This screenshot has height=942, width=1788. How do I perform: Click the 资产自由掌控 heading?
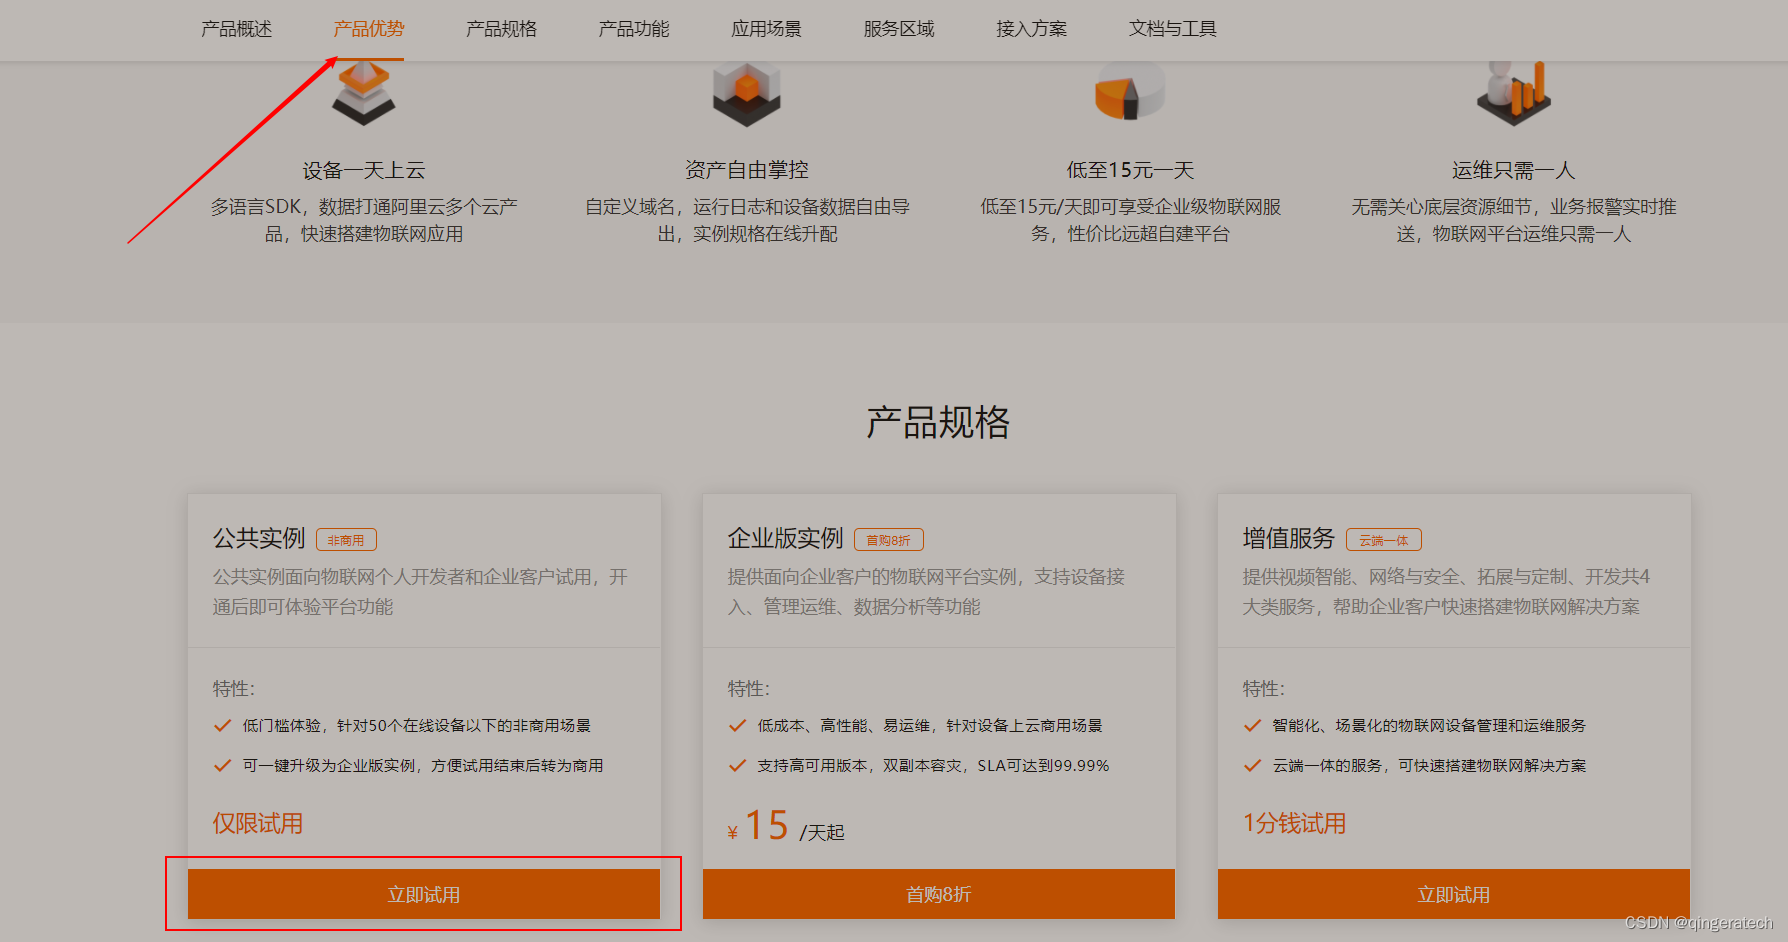[747, 171]
